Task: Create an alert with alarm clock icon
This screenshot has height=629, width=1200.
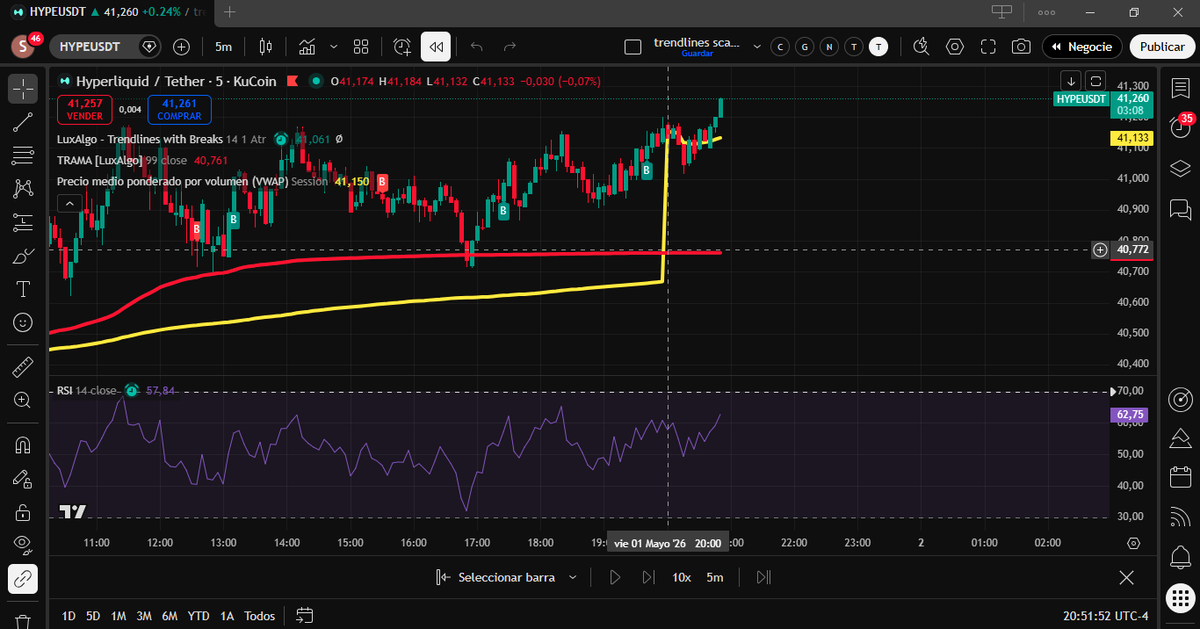Action: [x=402, y=46]
